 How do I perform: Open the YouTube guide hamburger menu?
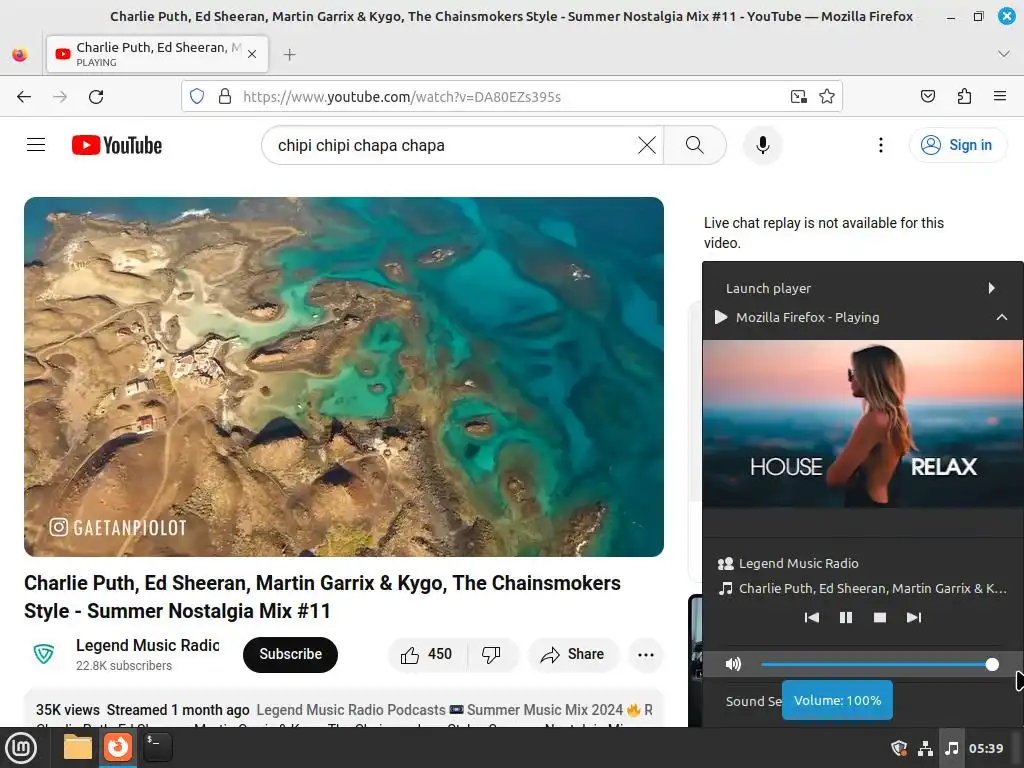(x=36, y=145)
